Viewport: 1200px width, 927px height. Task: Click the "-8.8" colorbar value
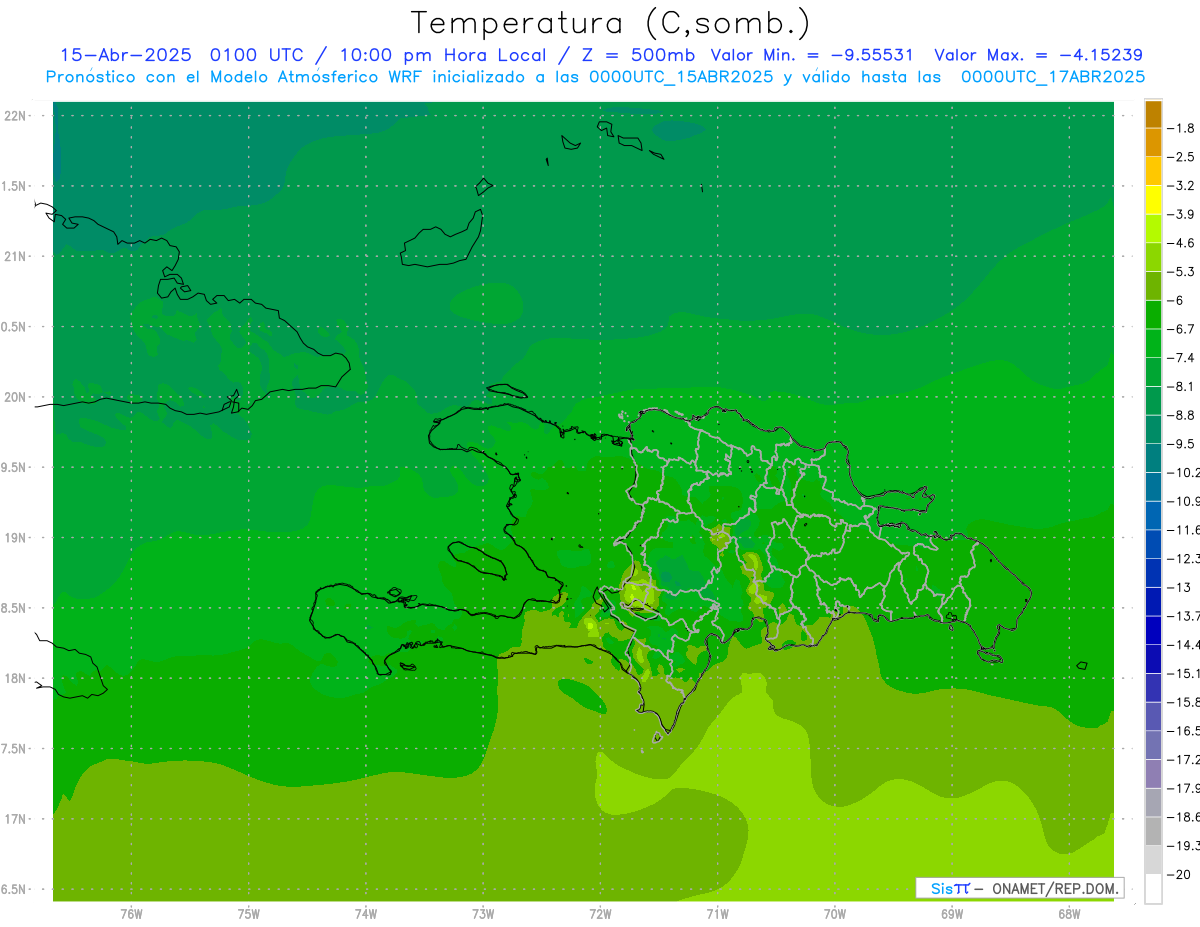point(1183,415)
